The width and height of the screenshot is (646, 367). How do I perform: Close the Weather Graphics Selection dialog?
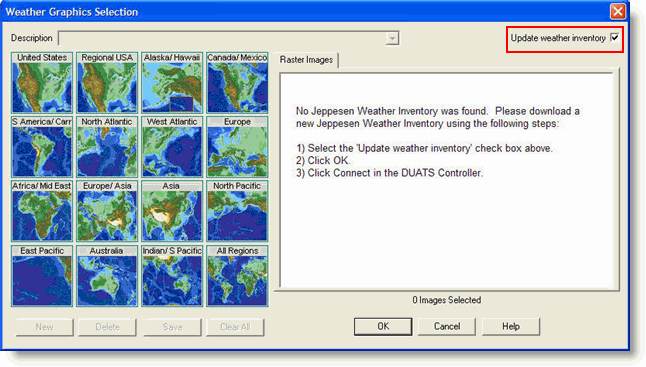(x=618, y=12)
